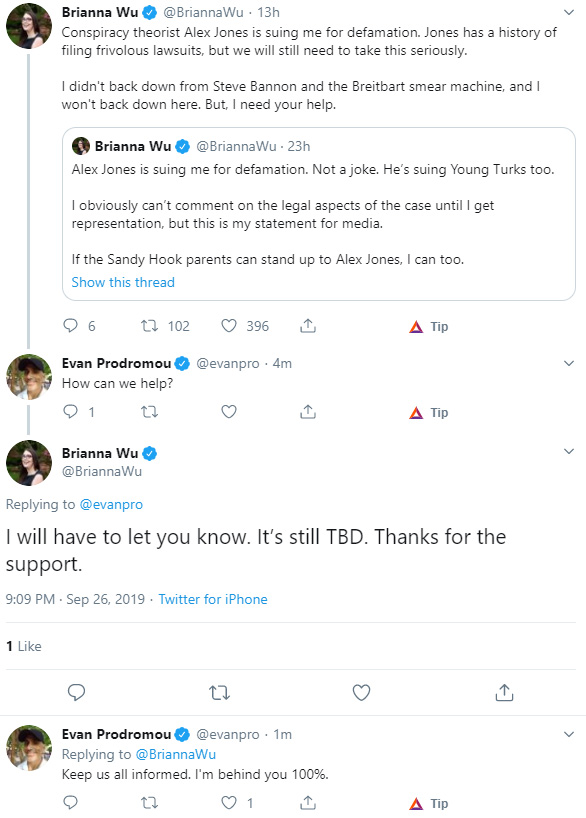Viewport: 586px width, 818px height.
Task: Open Twitter for iPhone source link
Action: [x=213, y=599]
